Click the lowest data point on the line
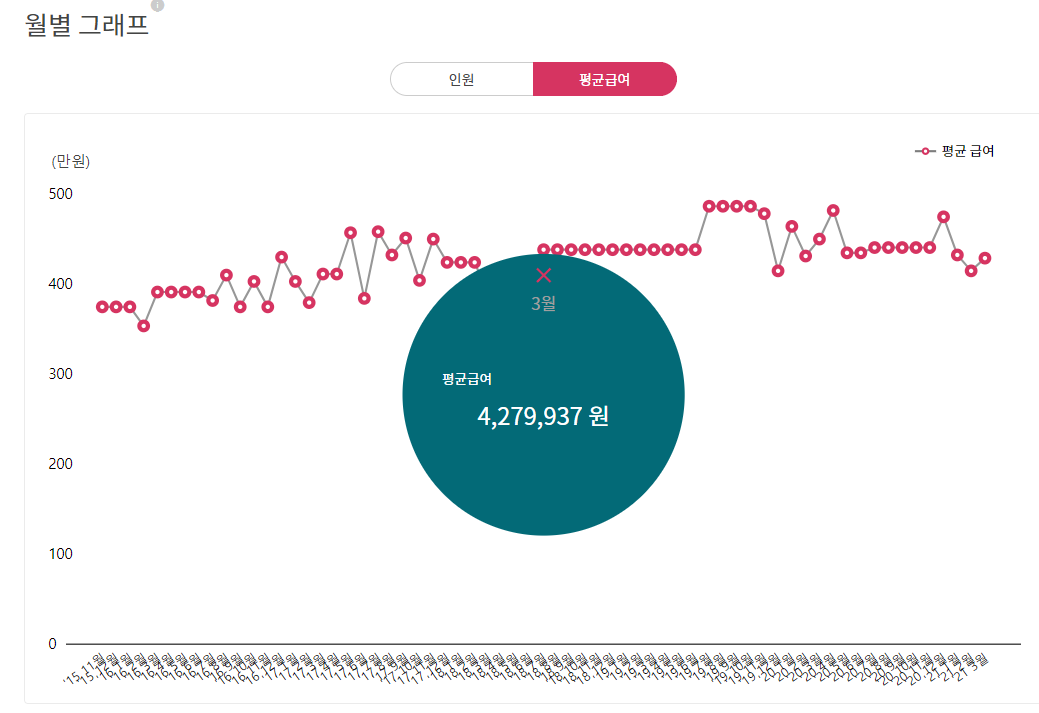Viewport: 1039px width, 713px height. (x=143, y=326)
